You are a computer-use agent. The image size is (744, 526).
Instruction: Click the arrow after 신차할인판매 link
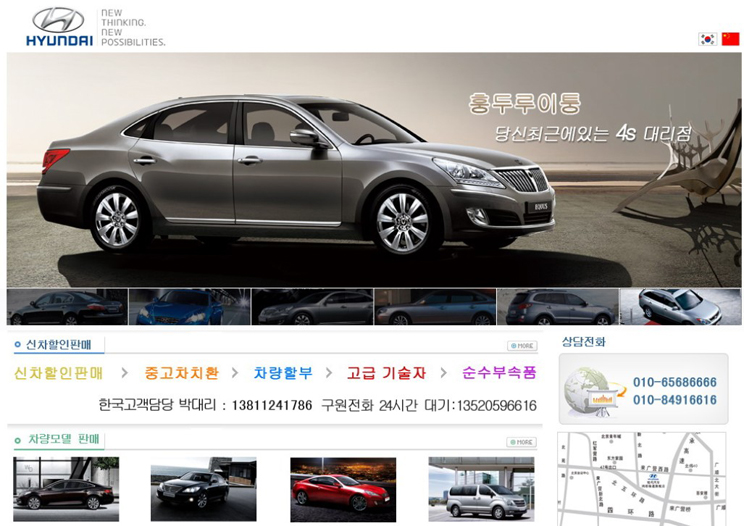[x=124, y=373]
